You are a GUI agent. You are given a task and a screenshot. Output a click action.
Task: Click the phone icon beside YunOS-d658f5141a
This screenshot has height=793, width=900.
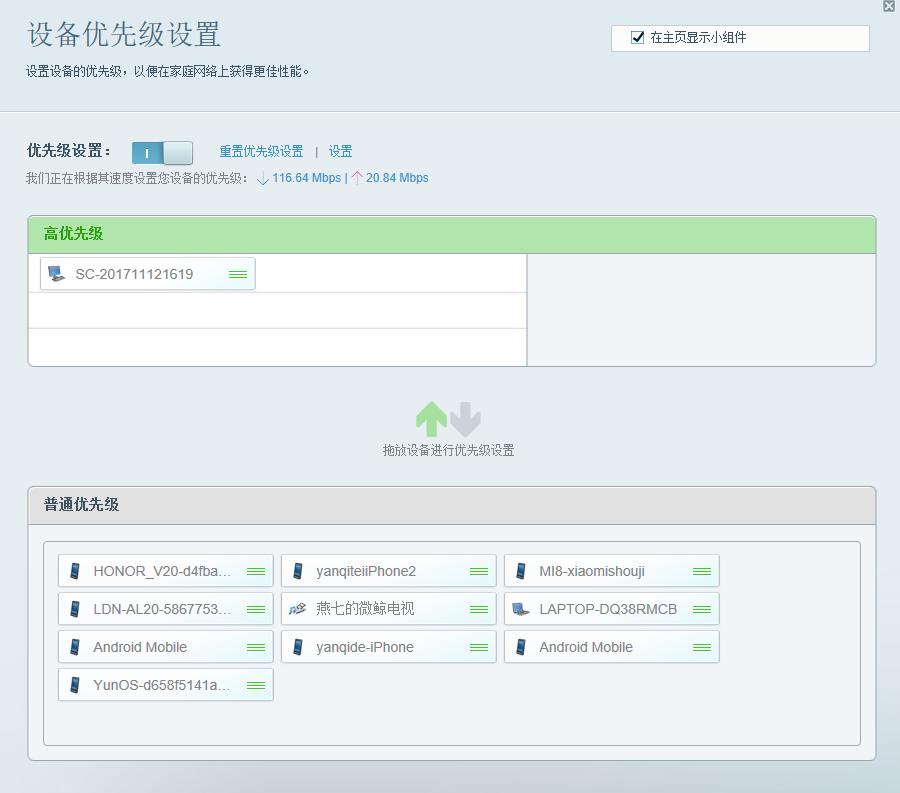[x=75, y=684]
